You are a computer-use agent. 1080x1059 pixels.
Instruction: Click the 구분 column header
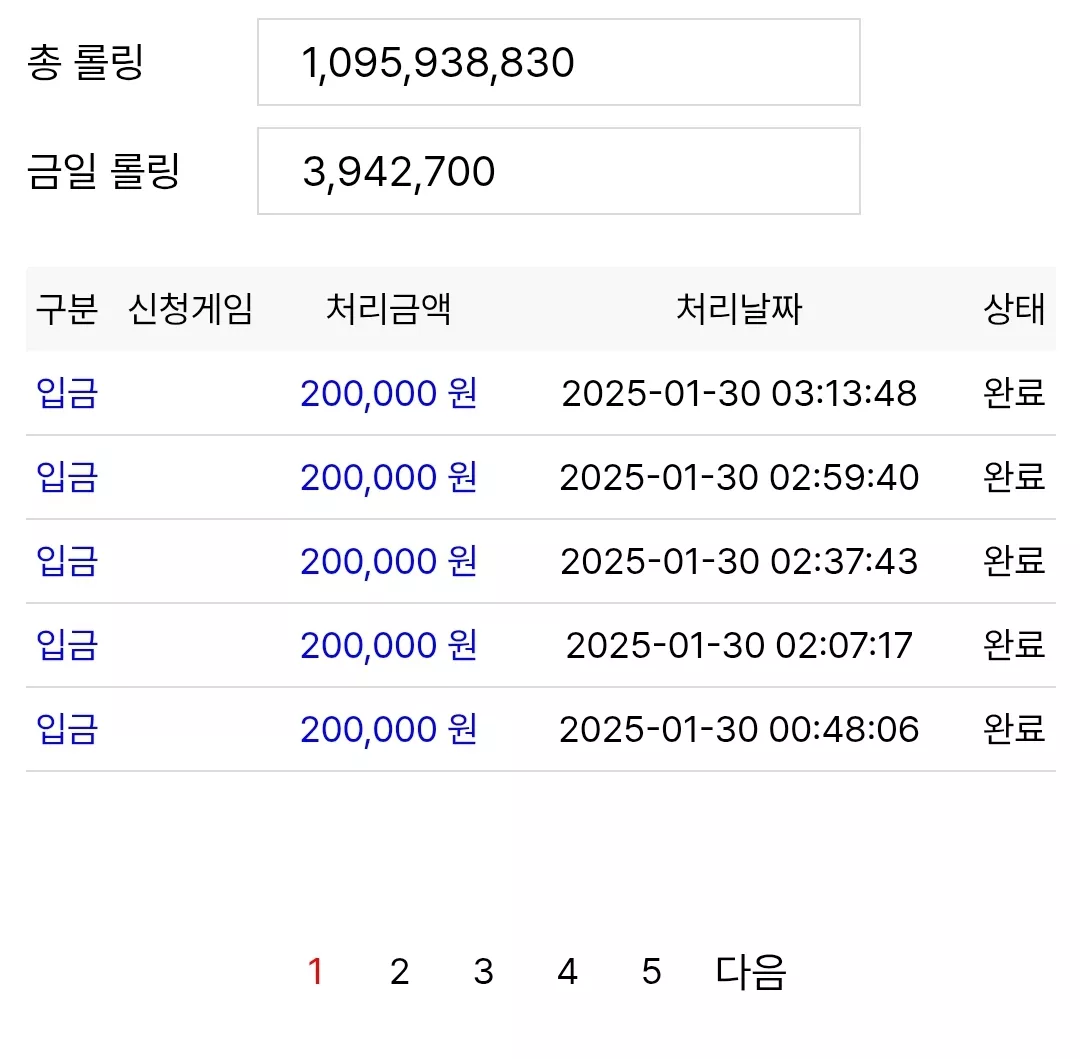coord(67,308)
